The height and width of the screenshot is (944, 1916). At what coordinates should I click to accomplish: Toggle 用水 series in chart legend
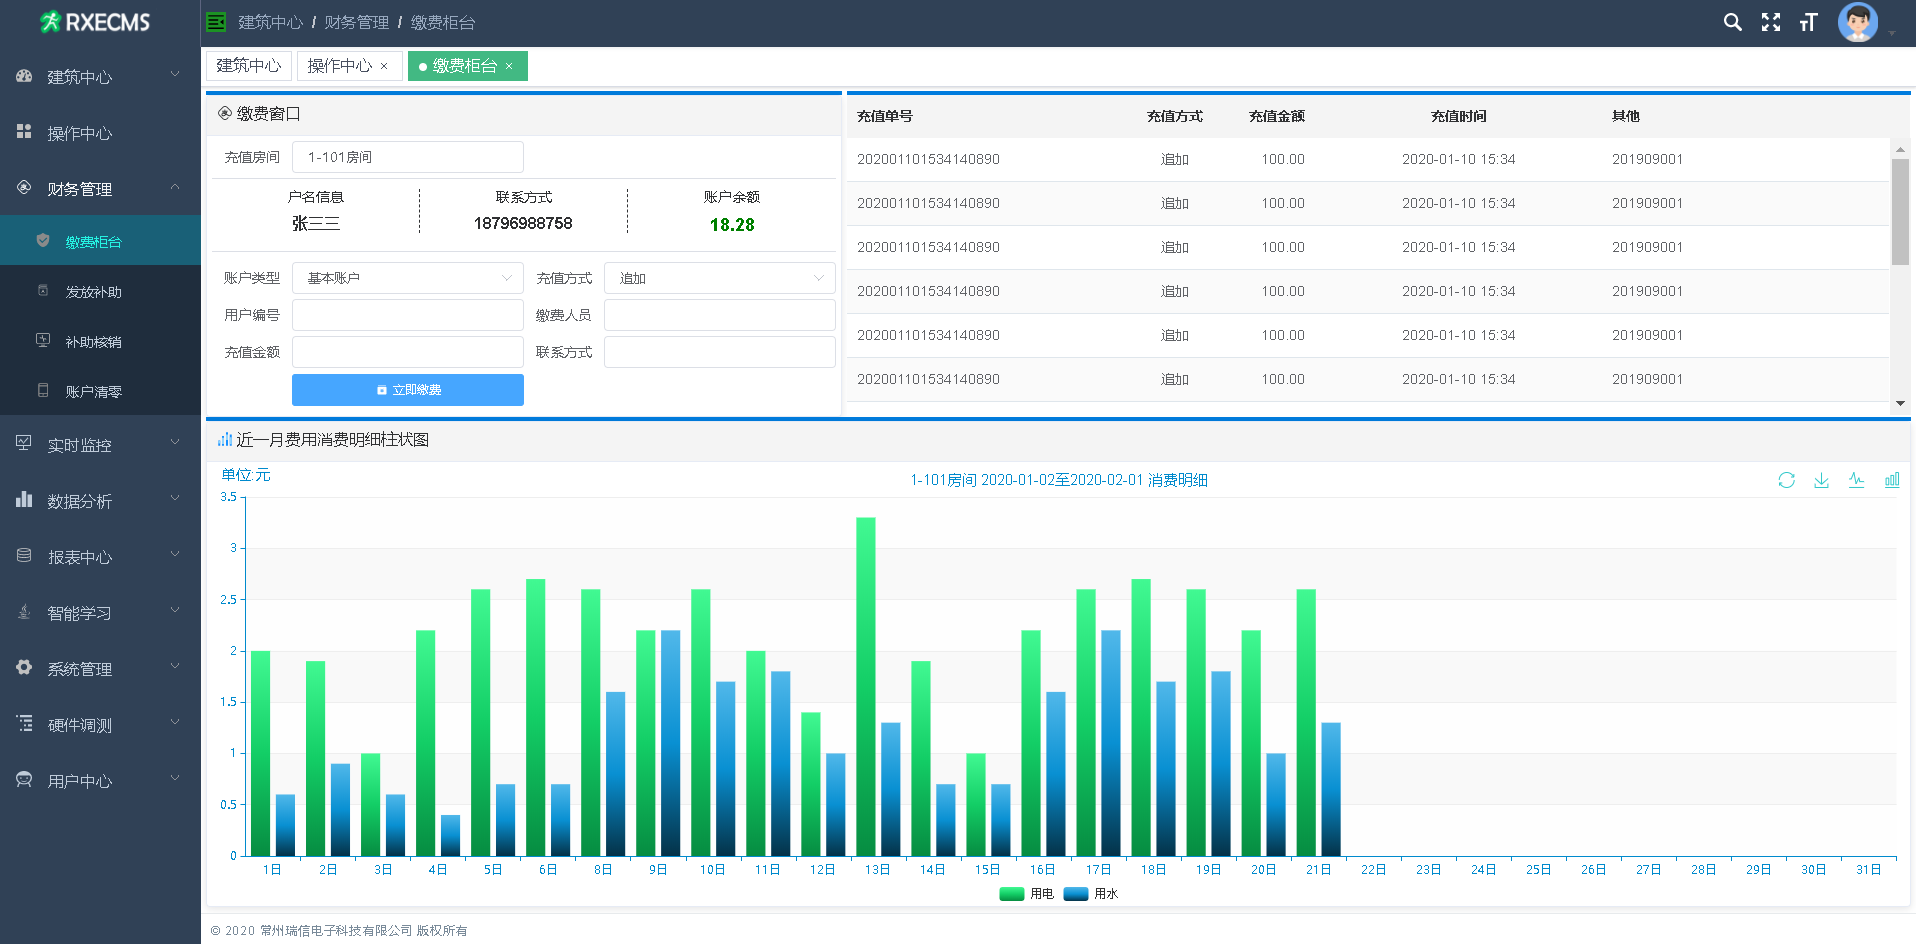(x=1091, y=894)
